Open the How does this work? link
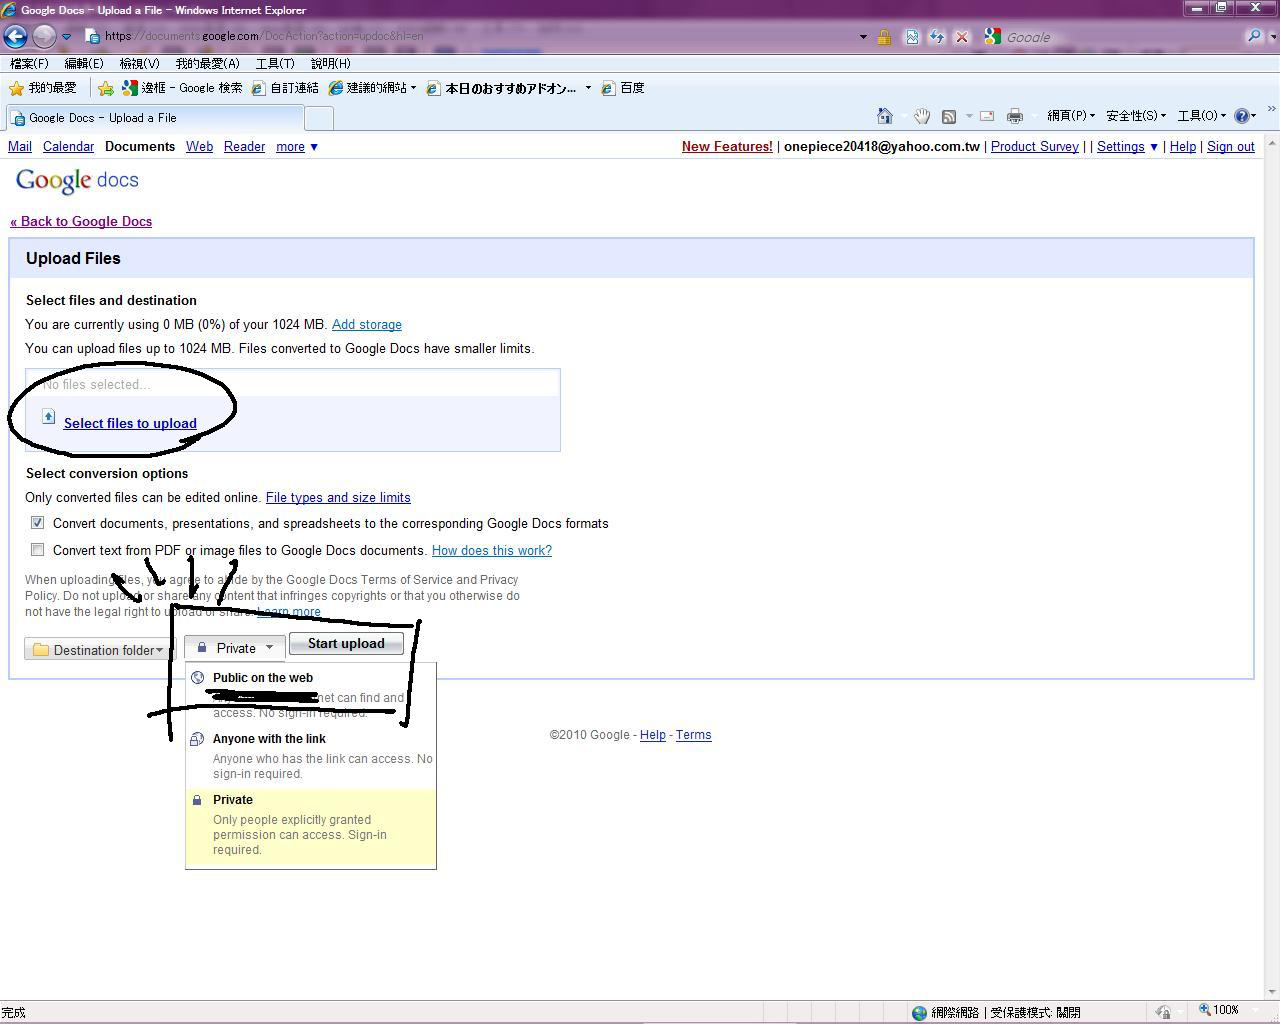This screenshot has height=1024, width=1280. (x=492, y=550)
